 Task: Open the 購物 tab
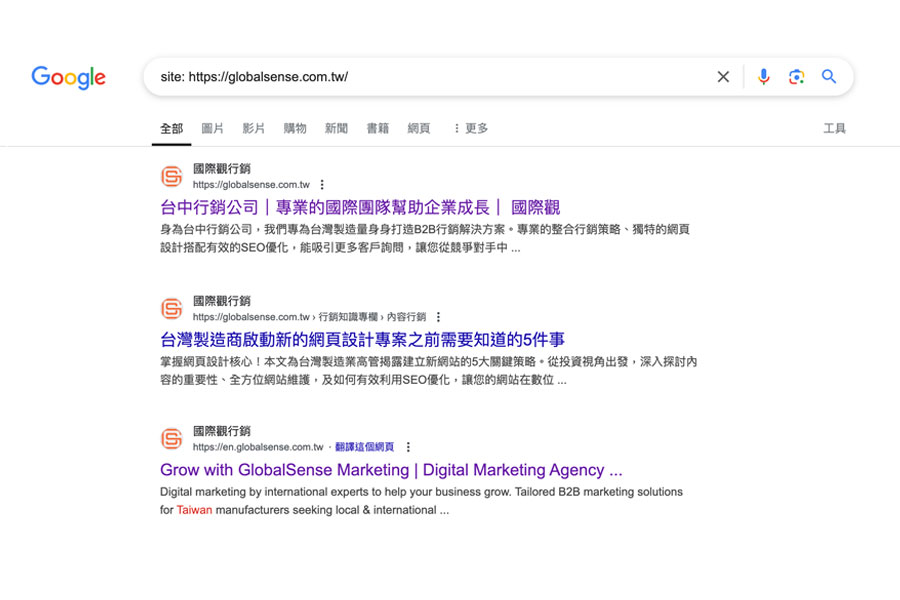(x=295, y=129)
